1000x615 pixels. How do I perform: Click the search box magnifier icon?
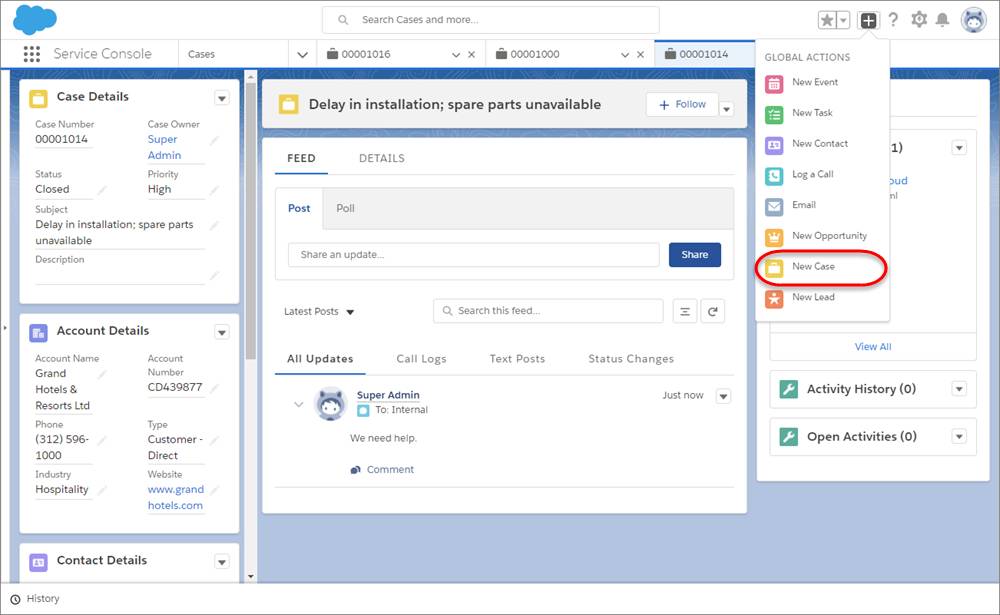pos(343,20)
